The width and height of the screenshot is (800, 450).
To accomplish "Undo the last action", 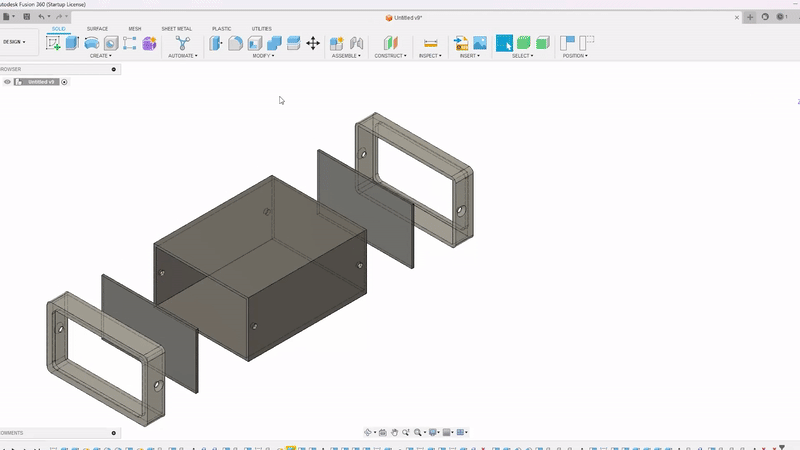I will (41, 17).
